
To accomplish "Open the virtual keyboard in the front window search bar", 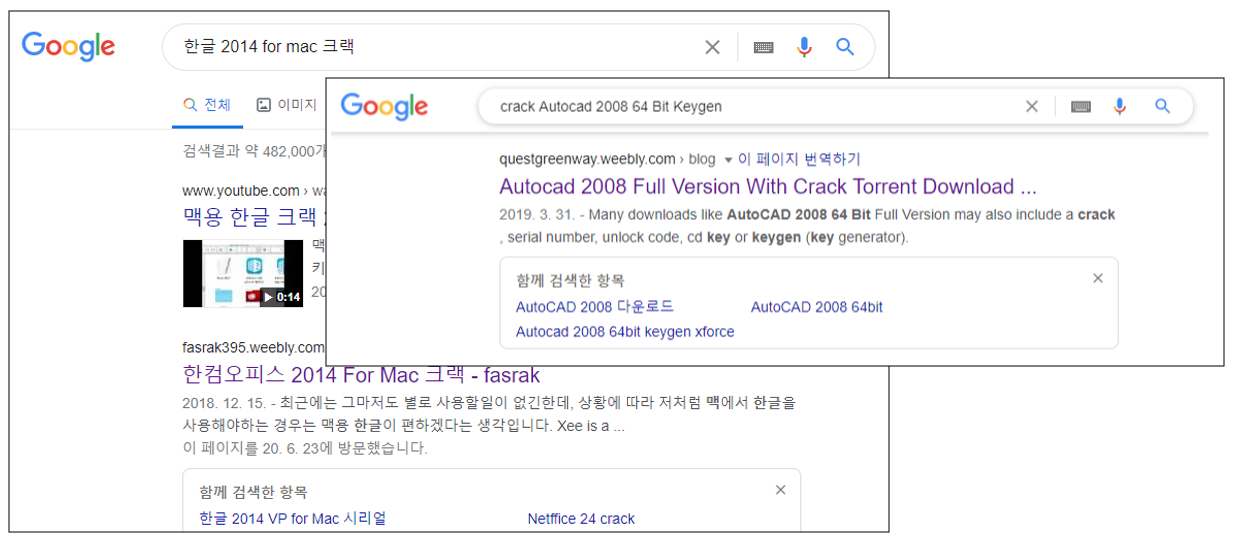I will click(1081, 106).
